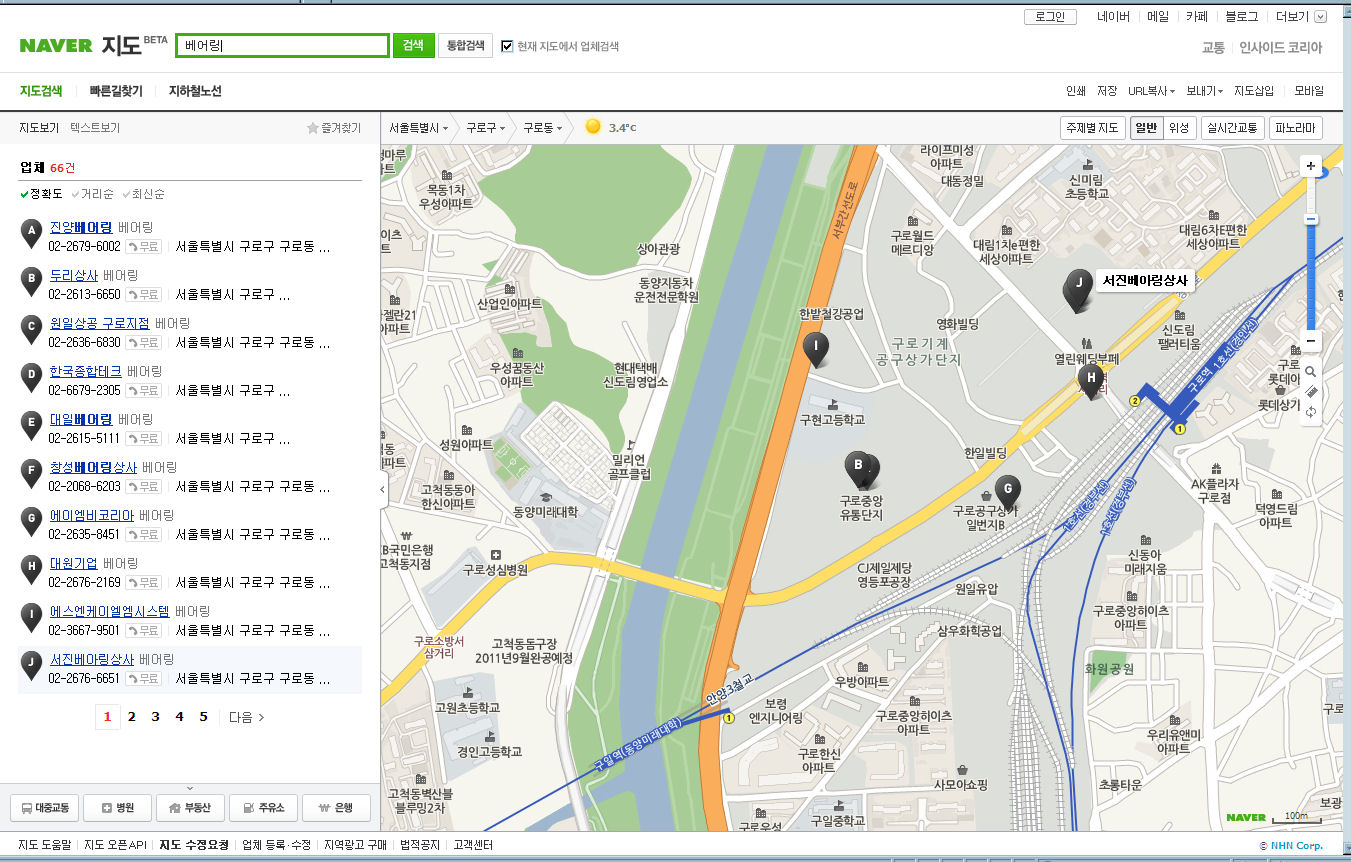
Task: Sort results by 최신순
Action: pos(143,194)
